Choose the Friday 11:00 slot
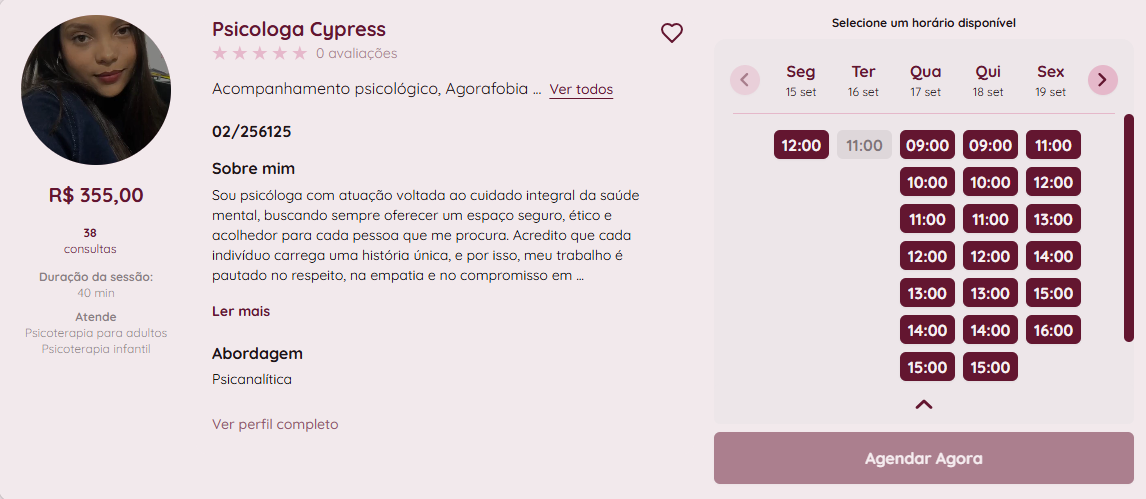The image size is (1146, 499). (x=1053, y=145)
